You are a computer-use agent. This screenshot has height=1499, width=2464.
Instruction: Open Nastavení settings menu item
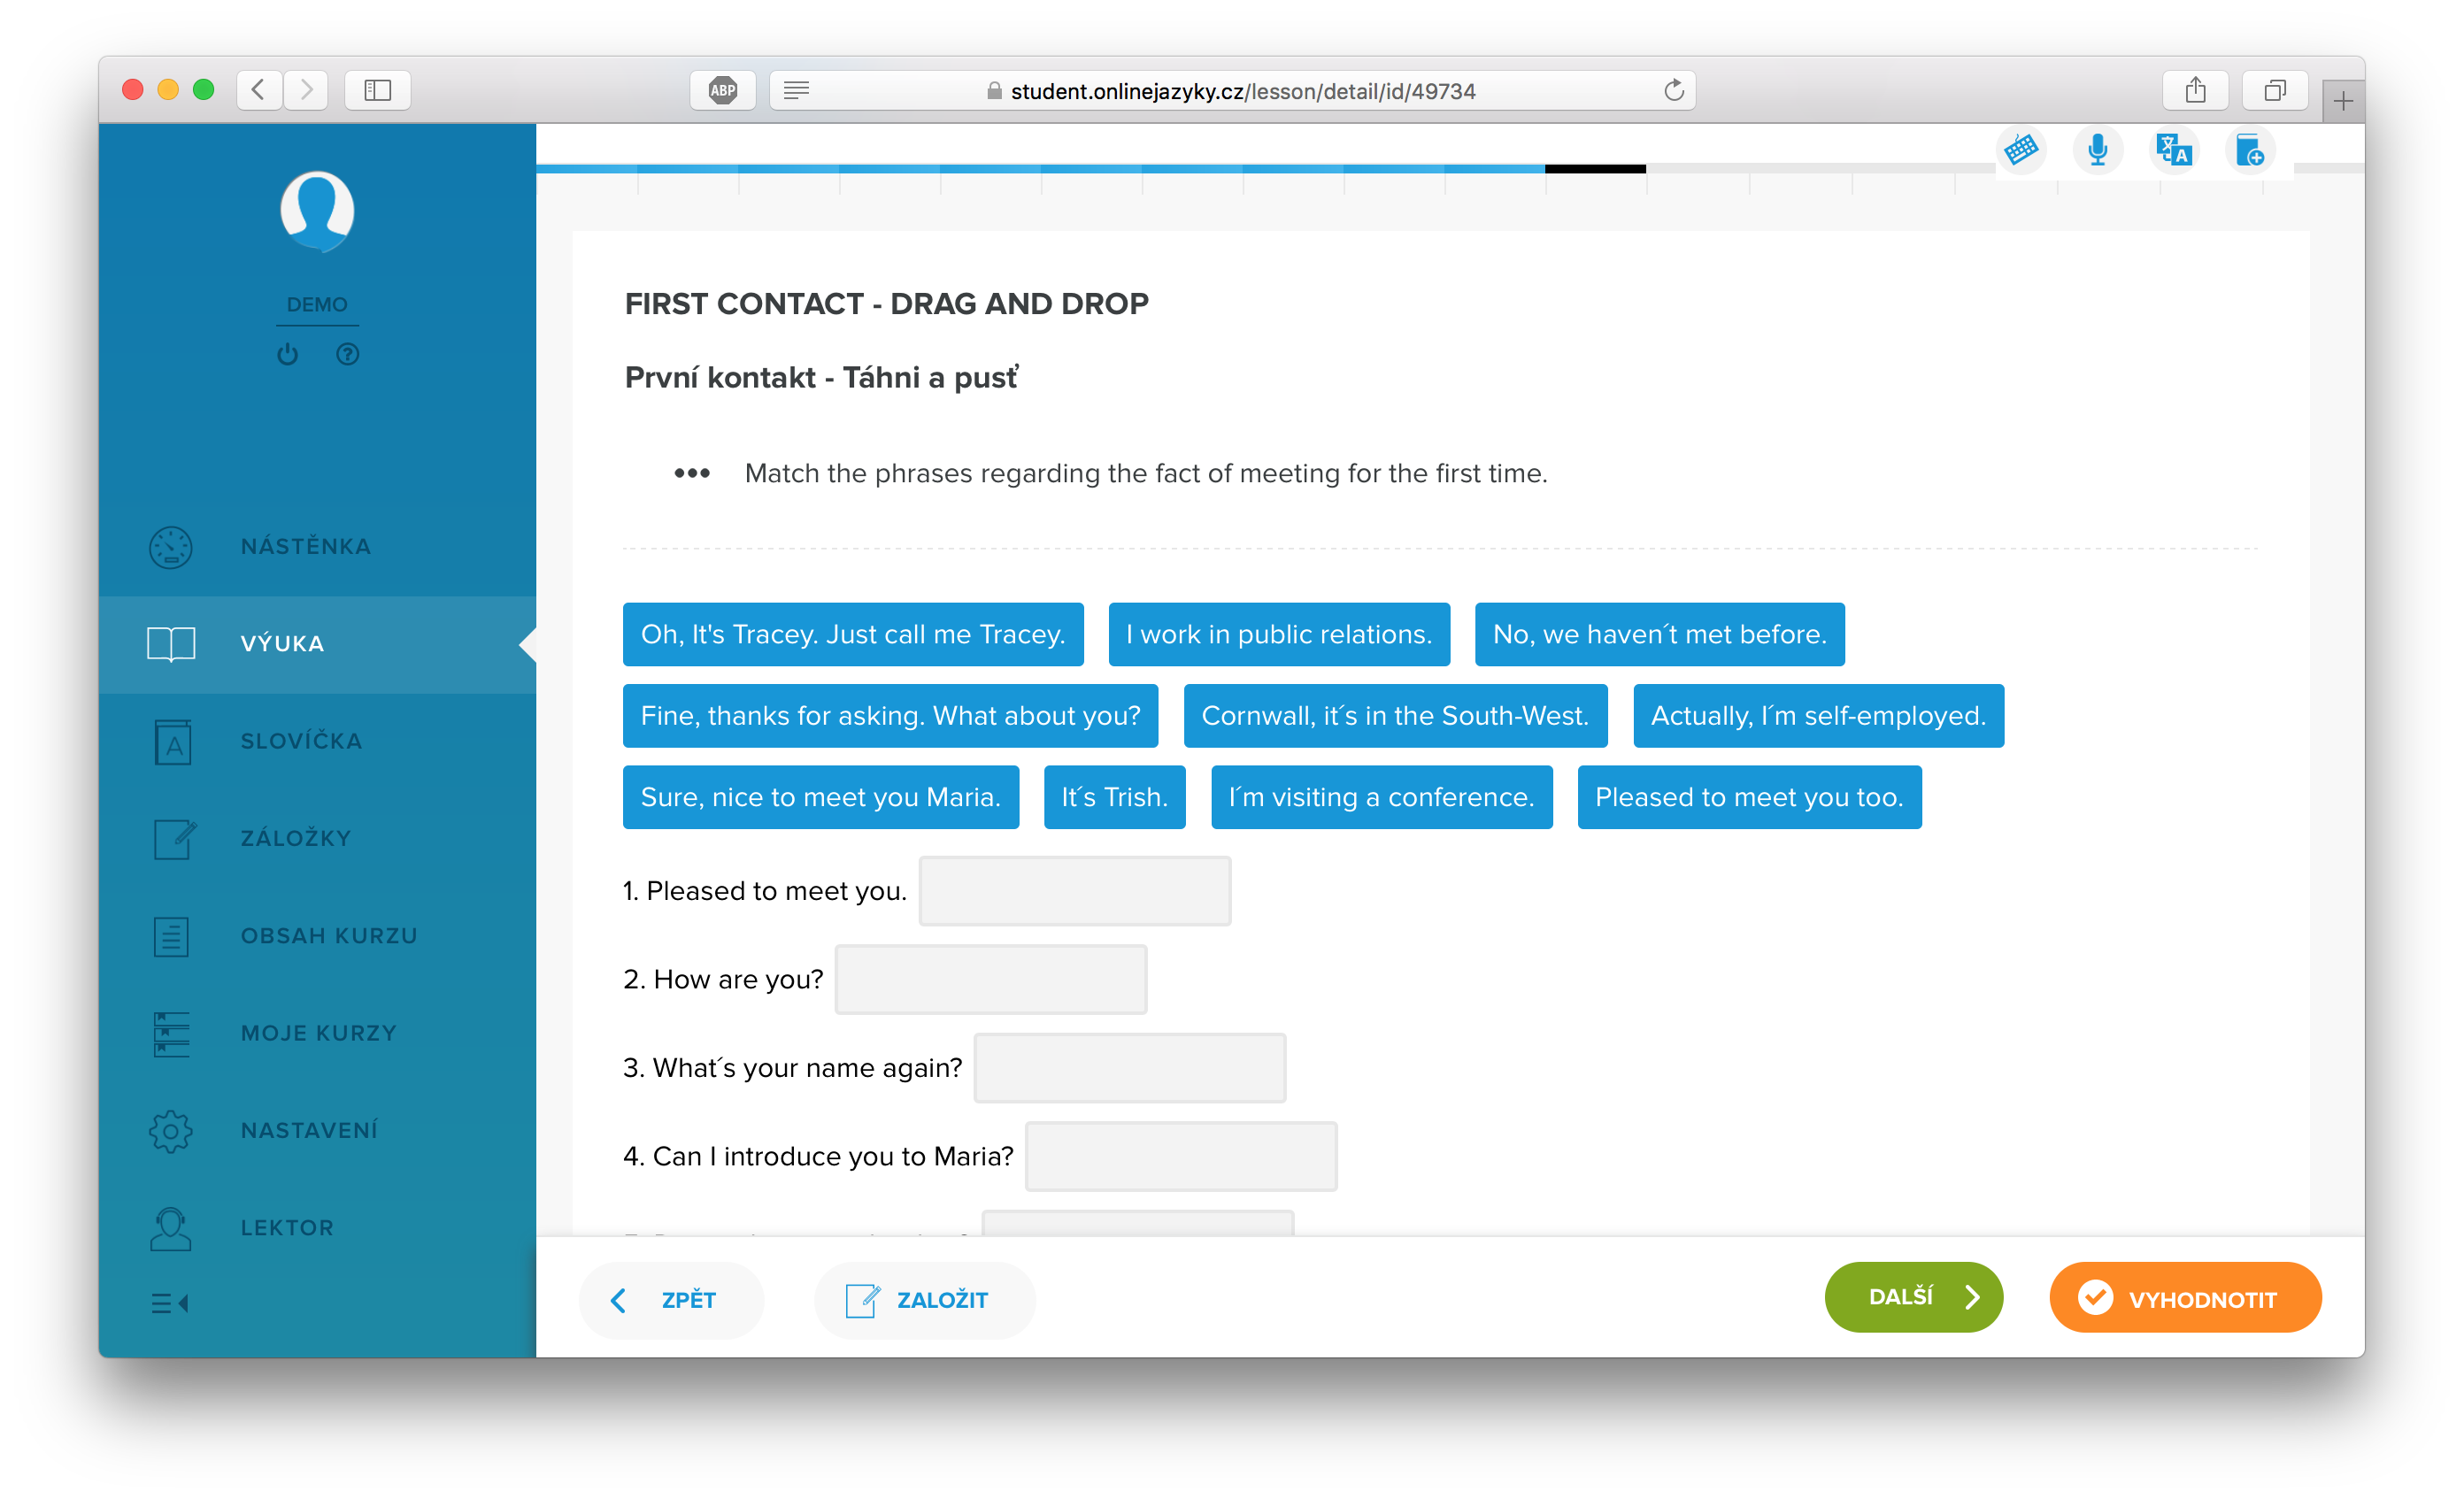click(x=309, y=1130)
